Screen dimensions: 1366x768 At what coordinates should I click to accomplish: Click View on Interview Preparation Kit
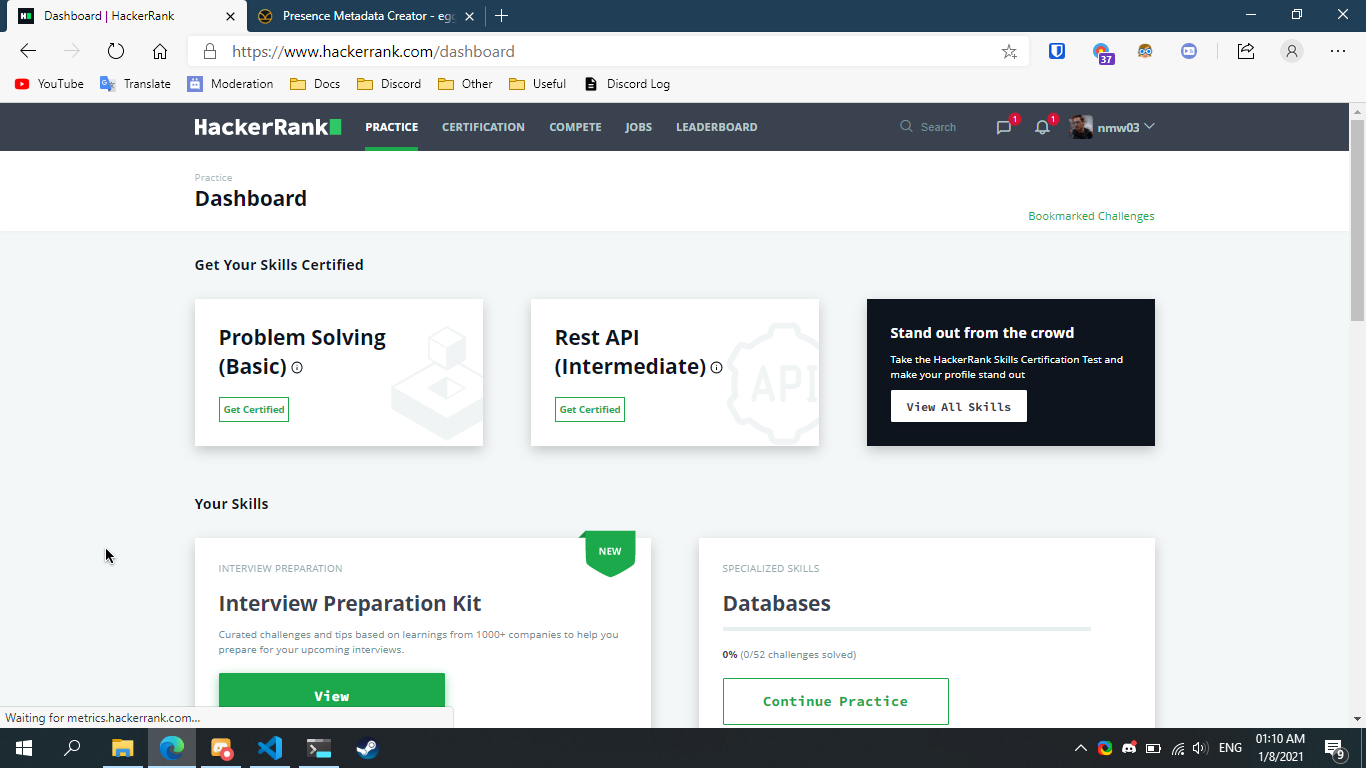pos(332,696)
